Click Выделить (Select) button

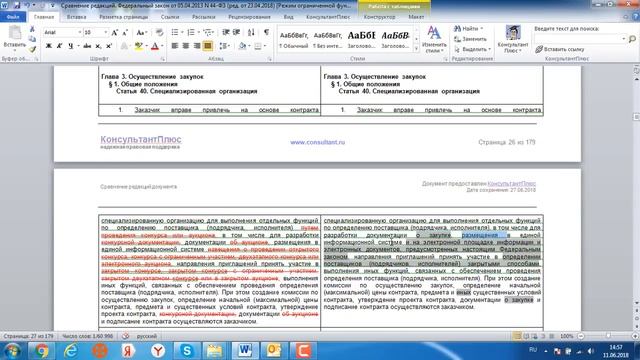[472, 49]
